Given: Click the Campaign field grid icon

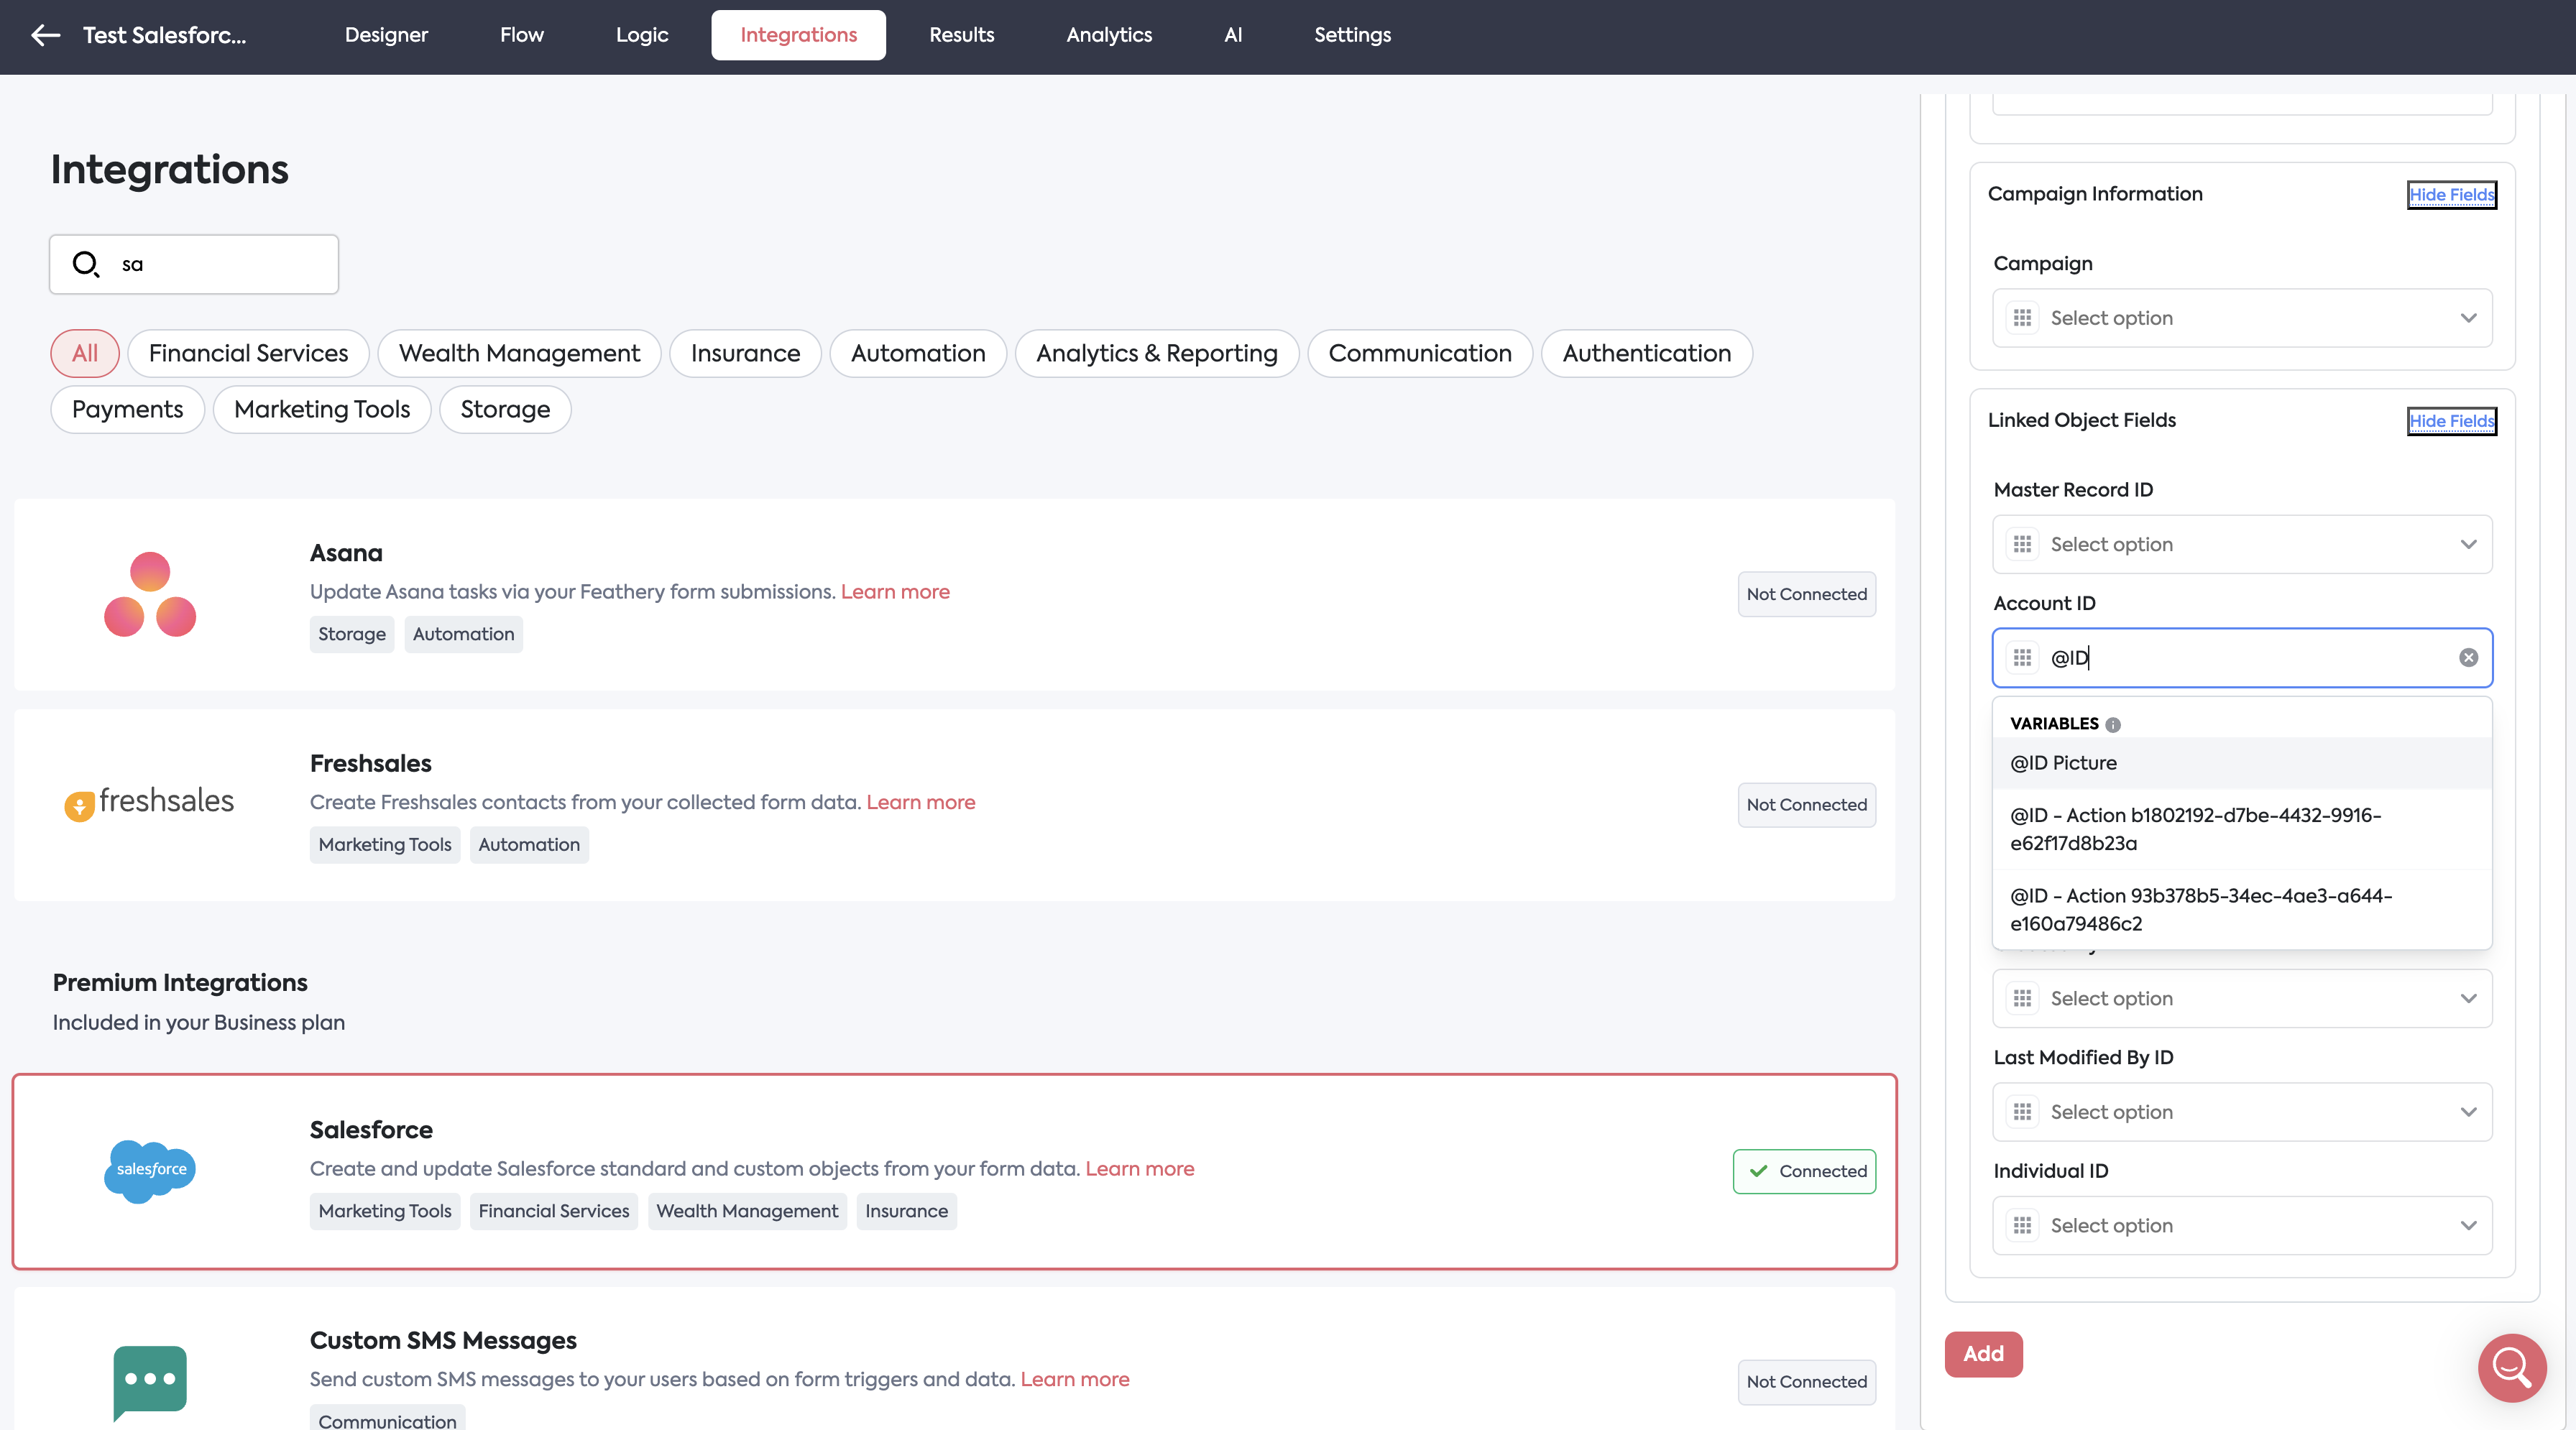Looking at the screenshot, I should pyautogui.click(x=2022, y=318).
